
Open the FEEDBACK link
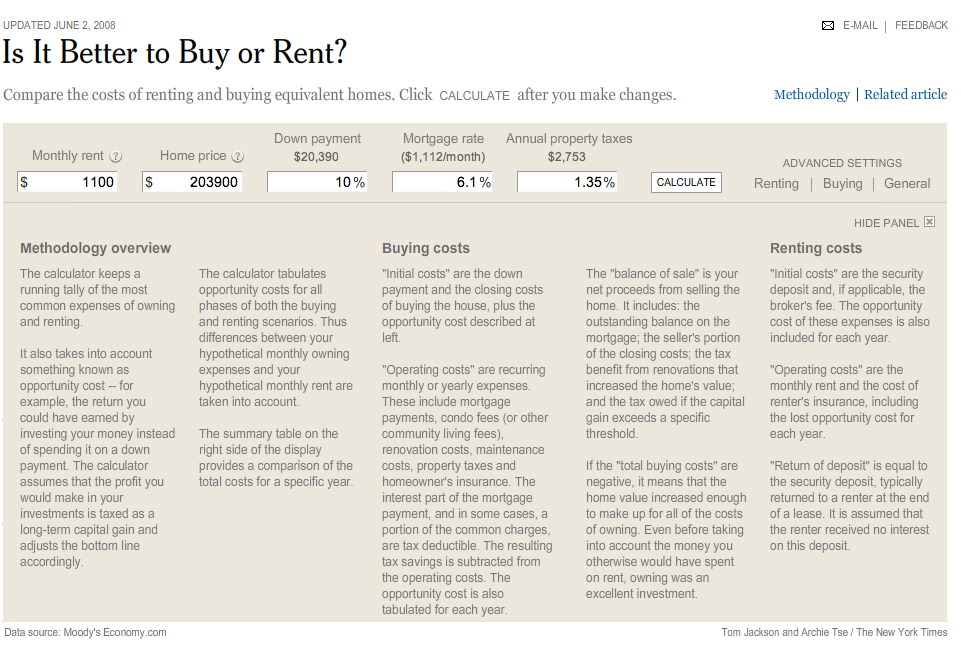[921, 26]
